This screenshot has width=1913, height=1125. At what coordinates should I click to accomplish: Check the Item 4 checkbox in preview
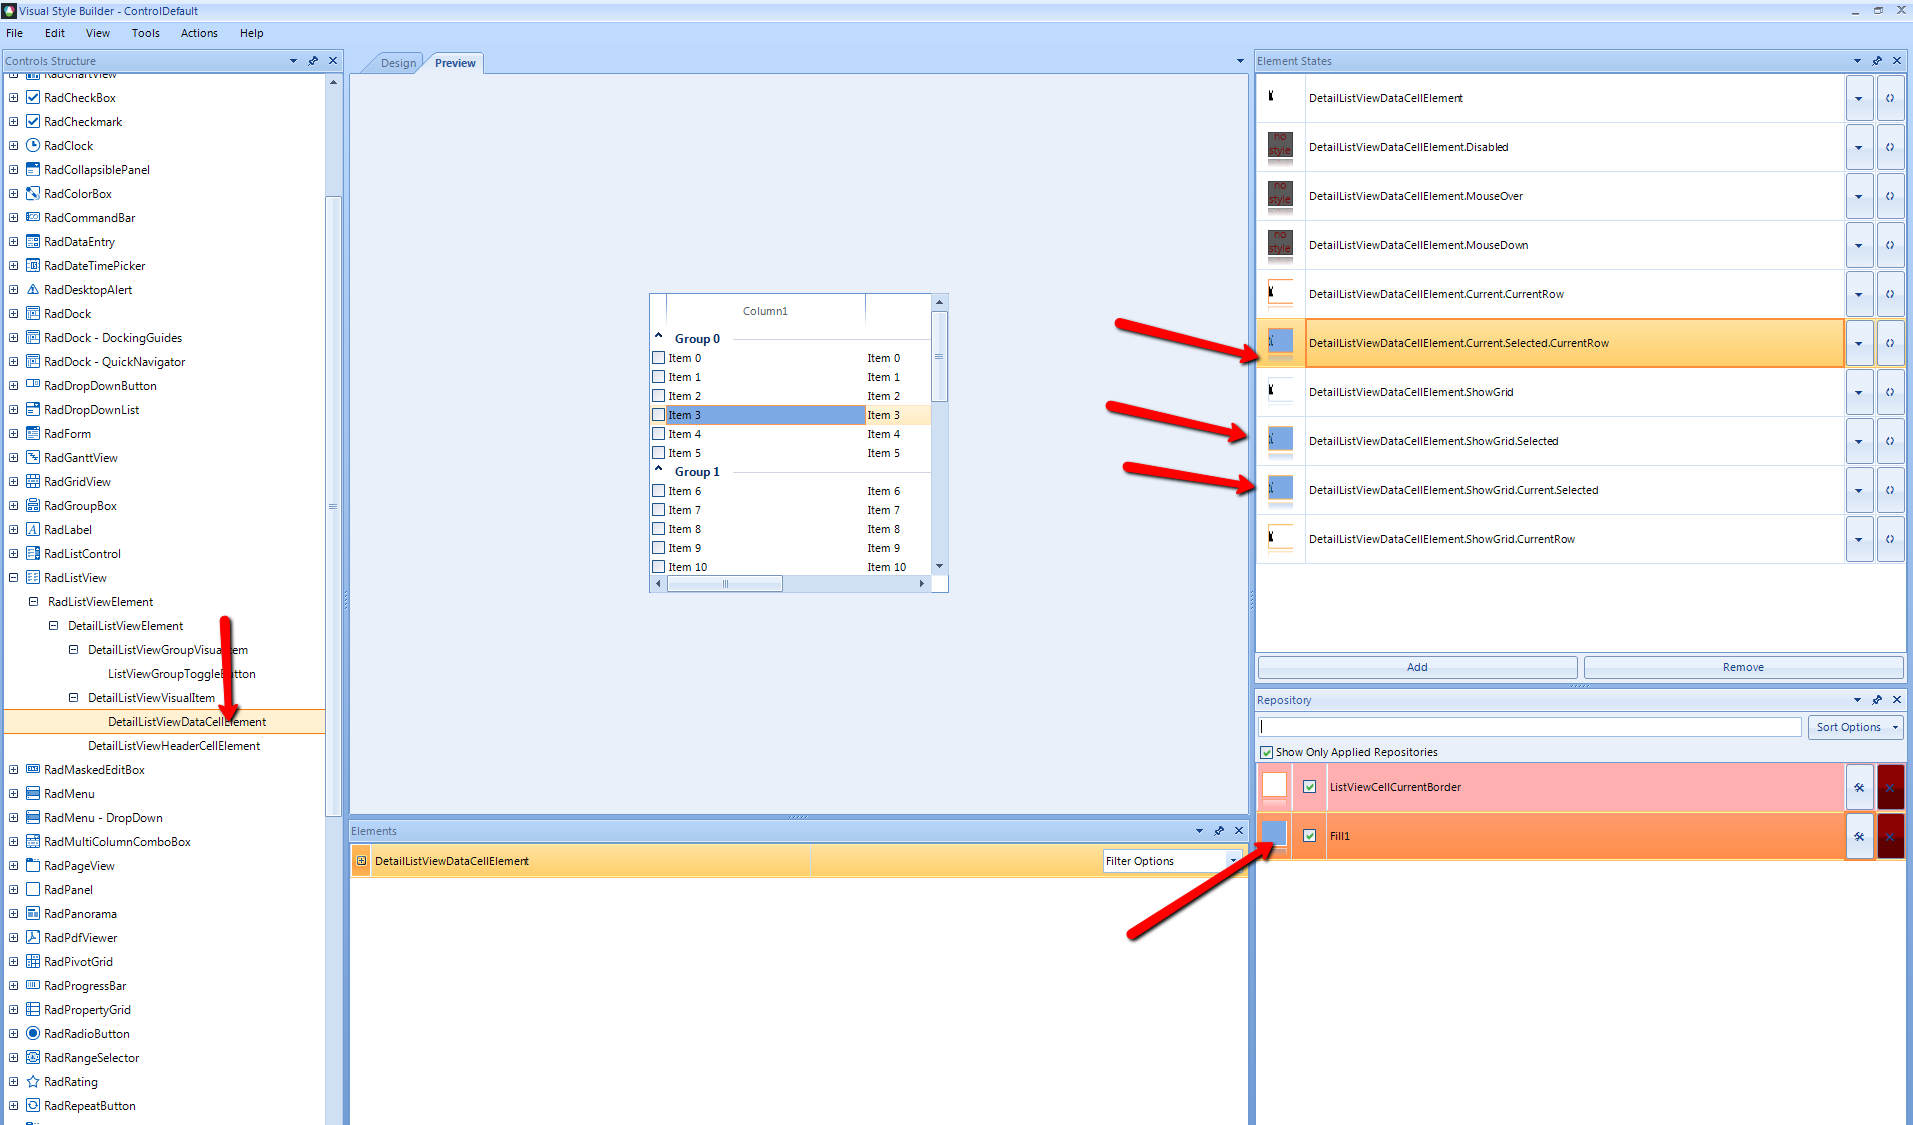pos(658,434)
